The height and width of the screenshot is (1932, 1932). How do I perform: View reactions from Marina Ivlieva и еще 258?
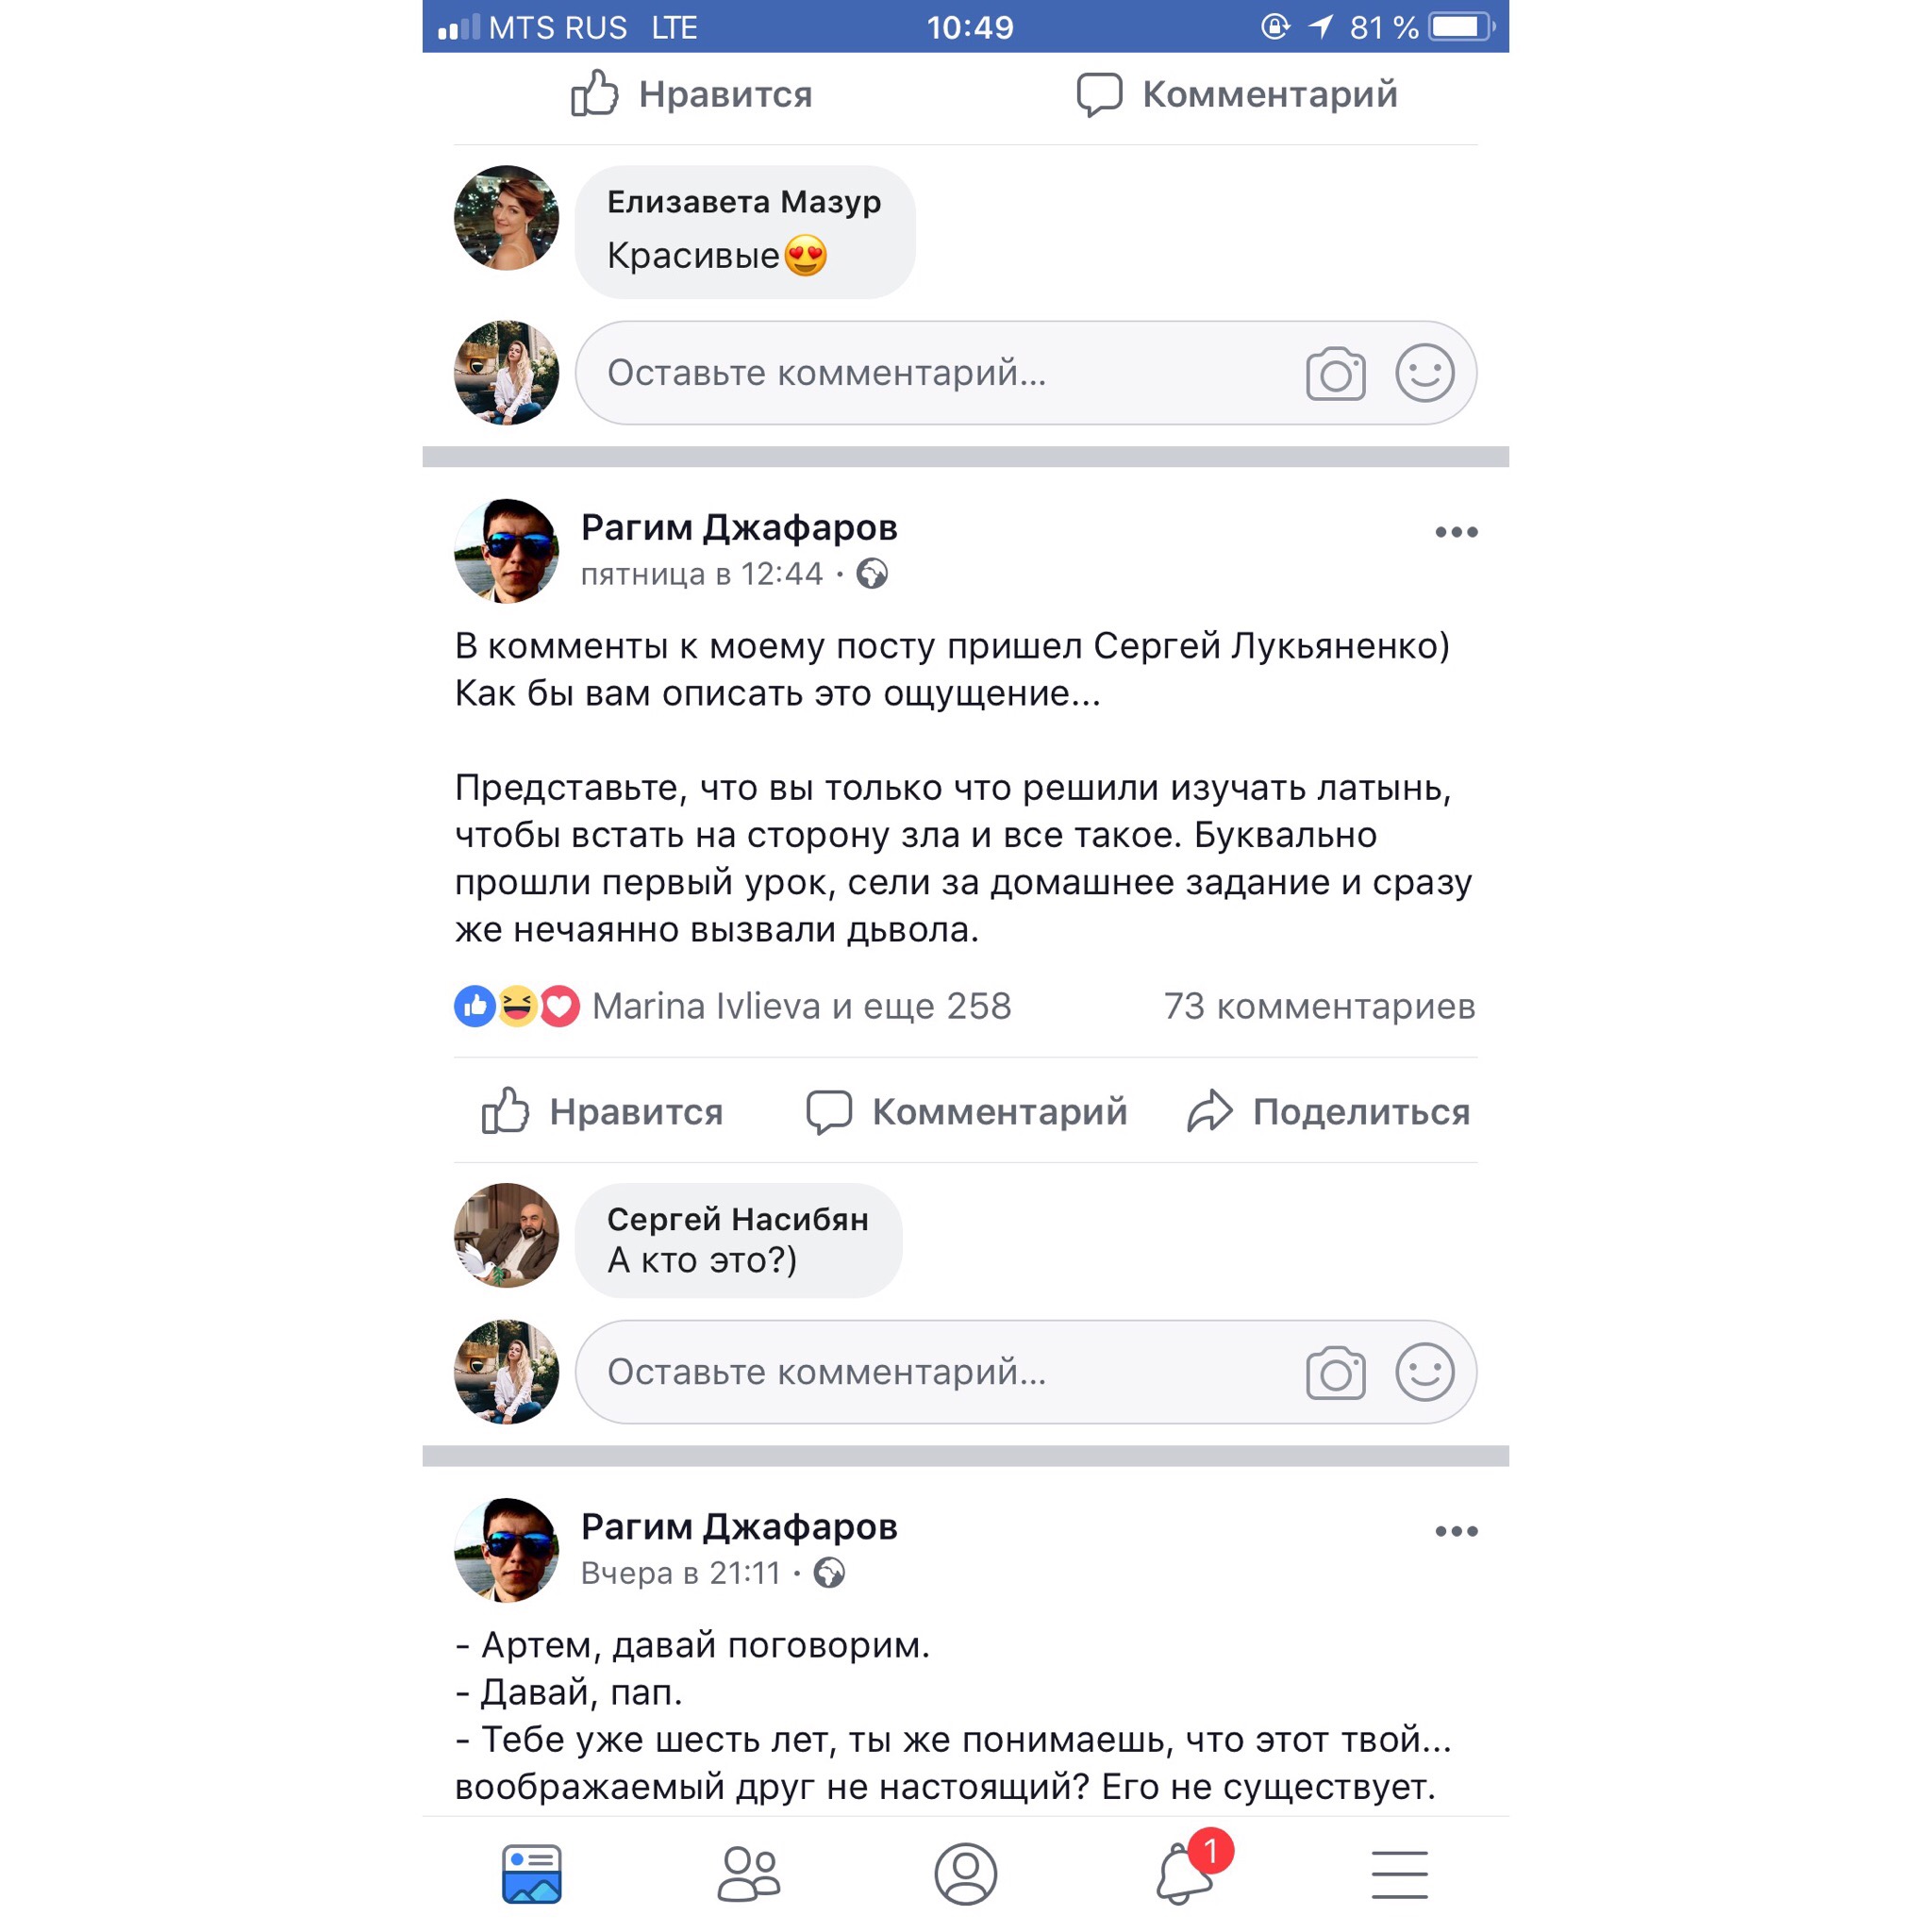[x=733, y=1006]
